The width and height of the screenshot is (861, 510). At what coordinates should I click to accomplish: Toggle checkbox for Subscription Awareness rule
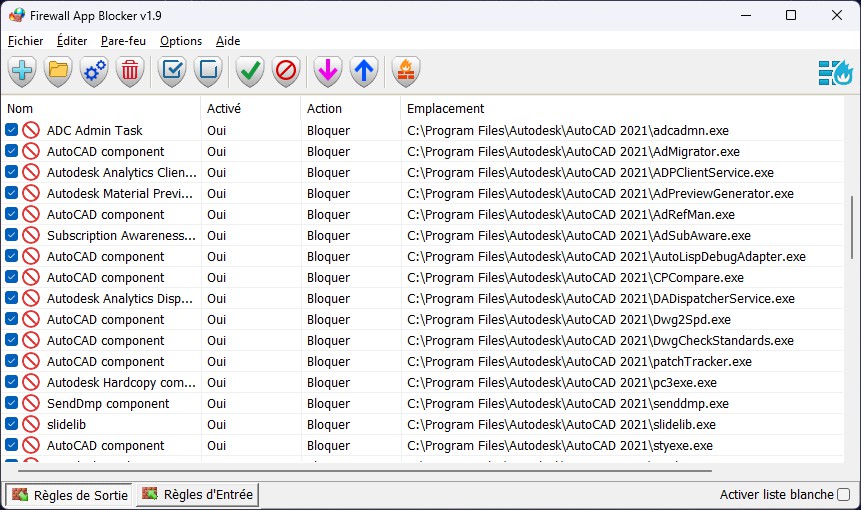pos(12,235)
